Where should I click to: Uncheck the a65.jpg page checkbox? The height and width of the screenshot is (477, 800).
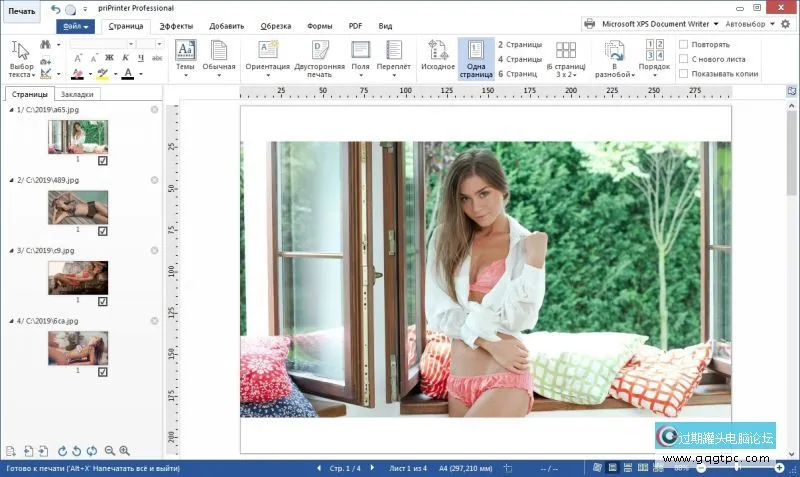coord(103,160)
